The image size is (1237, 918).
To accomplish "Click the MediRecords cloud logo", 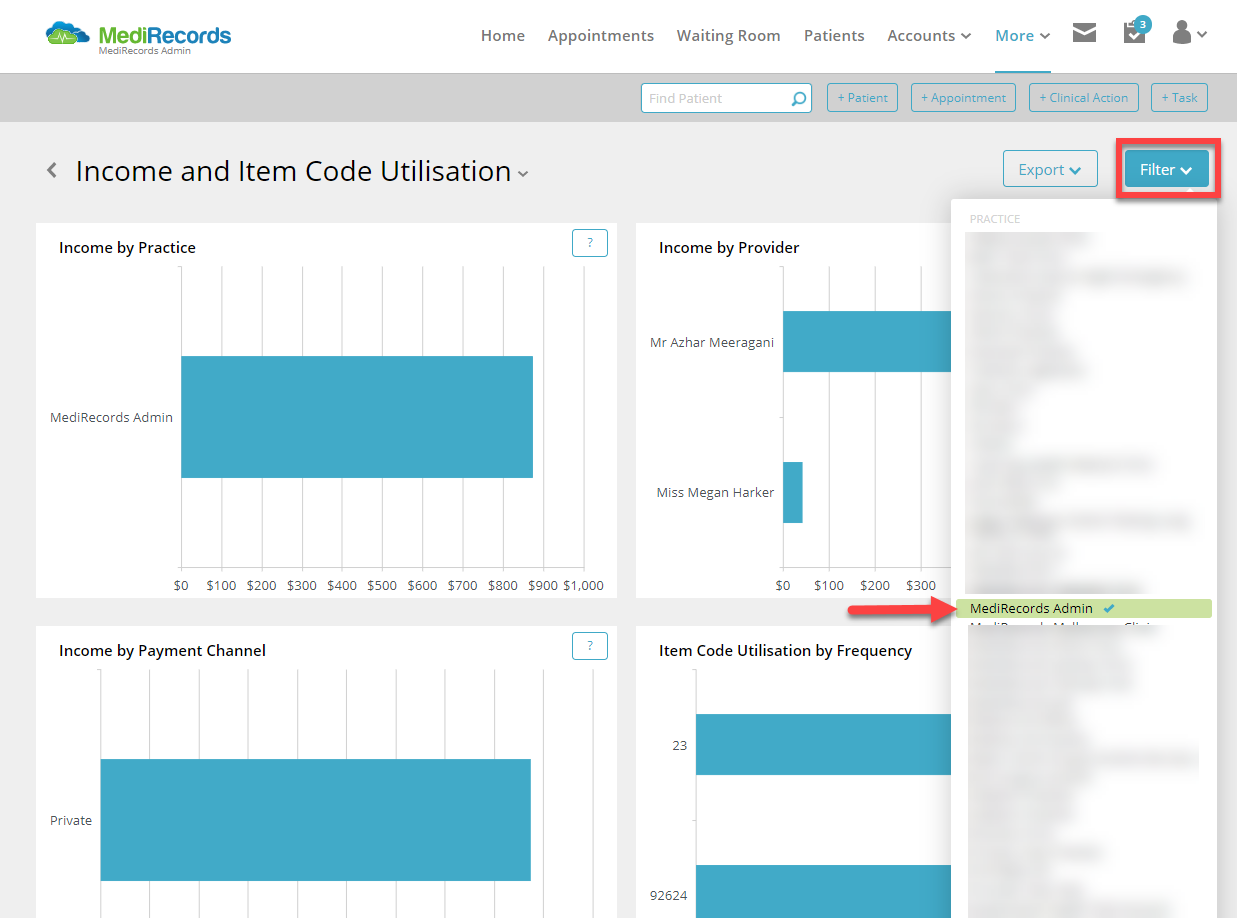I will tap(138, 37).
